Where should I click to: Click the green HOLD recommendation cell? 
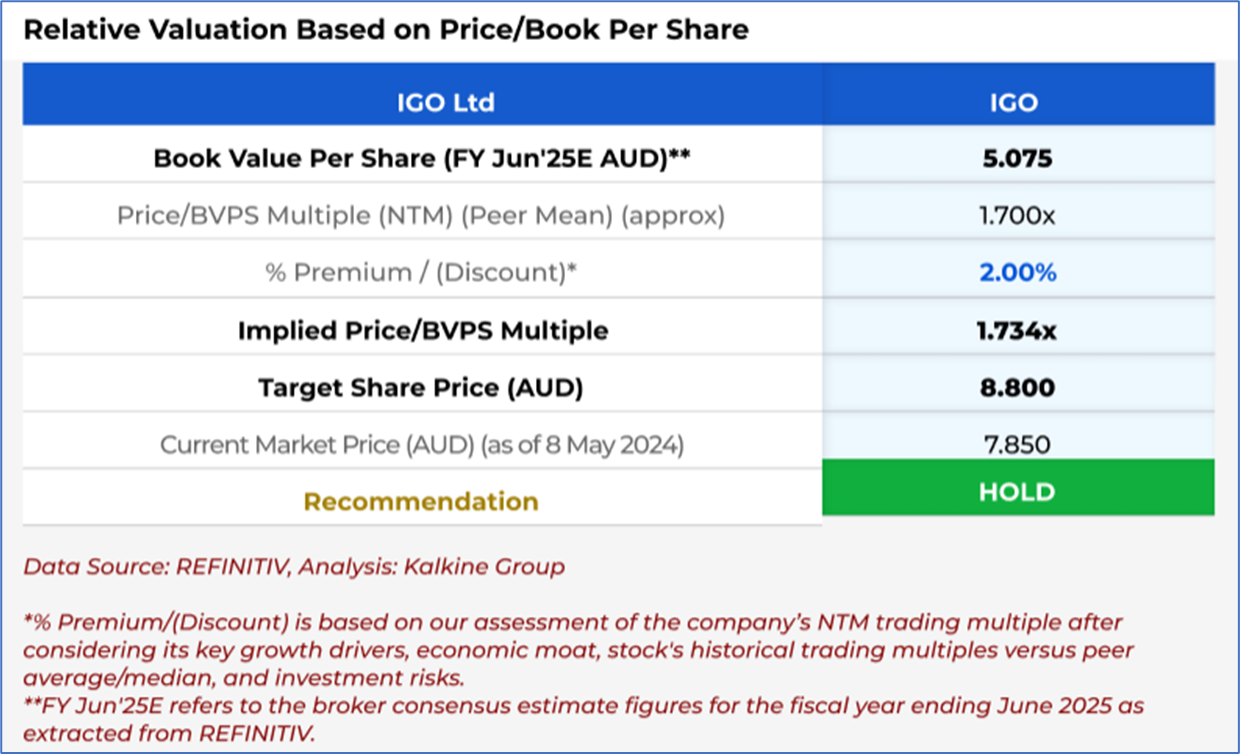click(1017, 492)
